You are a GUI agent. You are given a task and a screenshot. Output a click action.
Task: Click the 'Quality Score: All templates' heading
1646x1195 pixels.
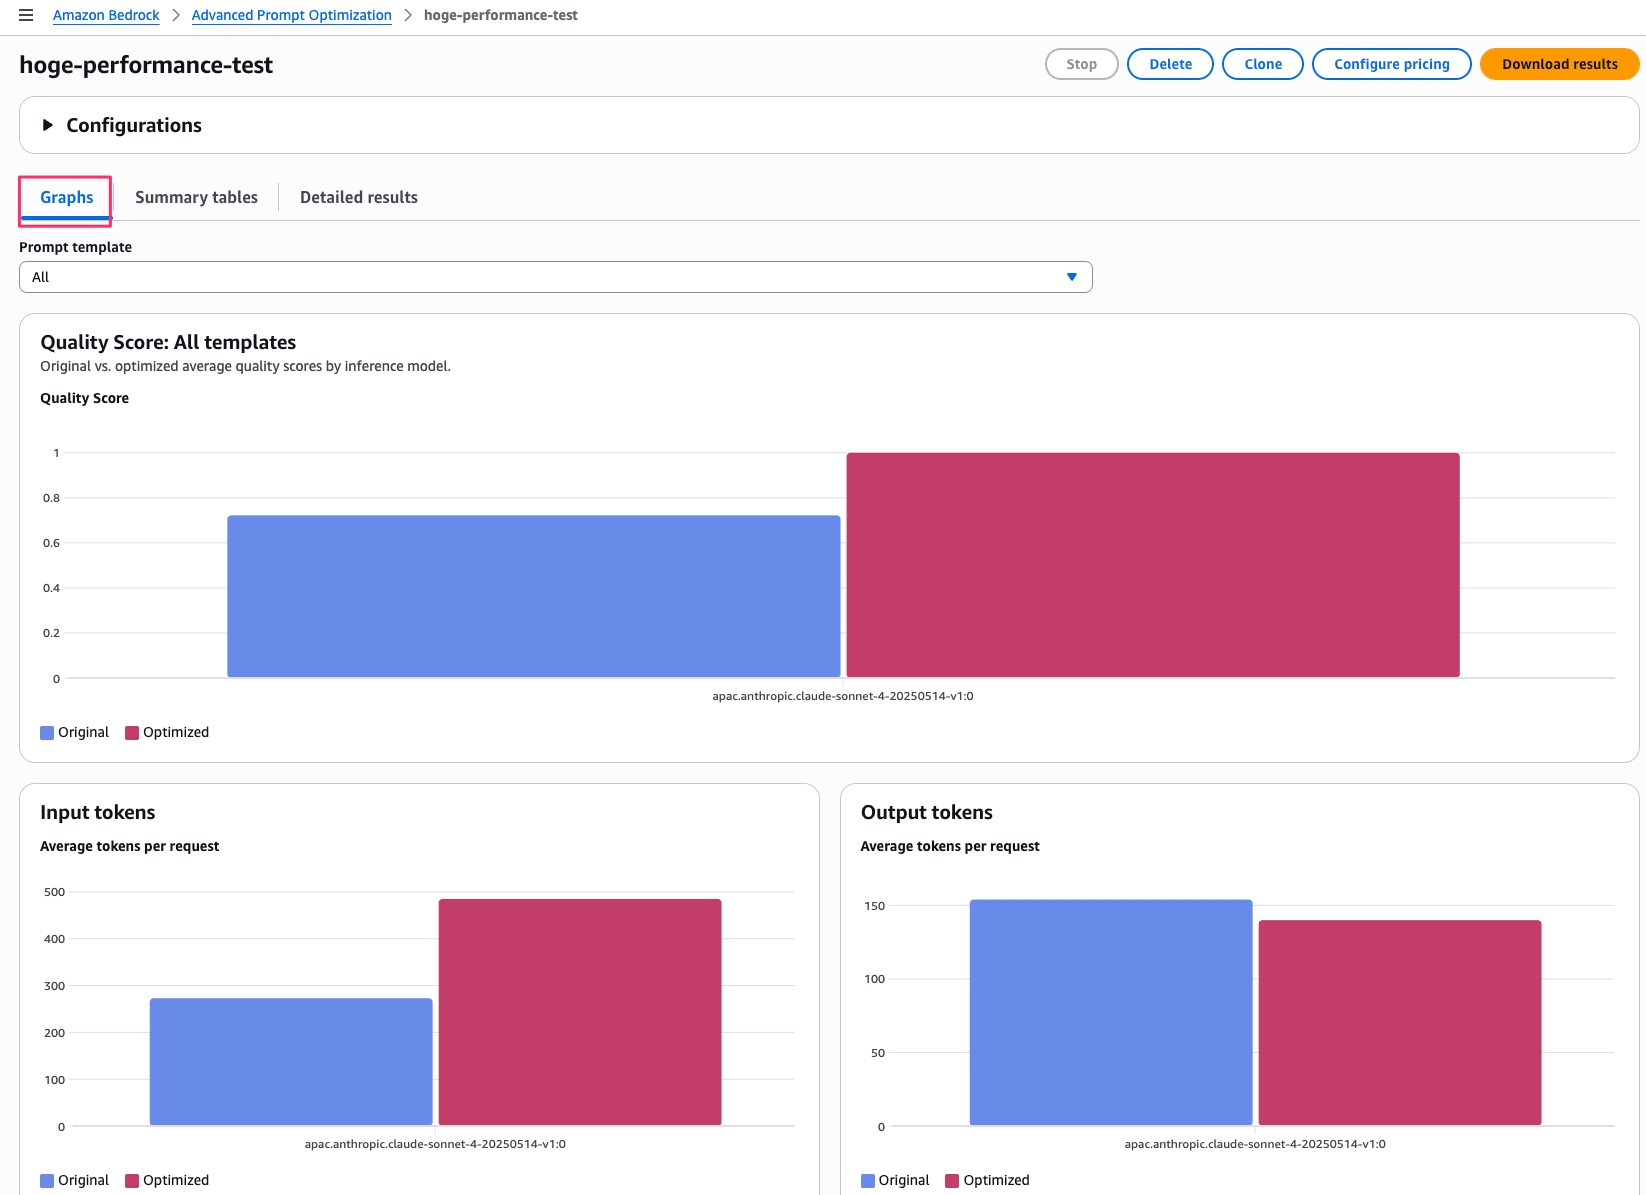[x=168, y=342]
